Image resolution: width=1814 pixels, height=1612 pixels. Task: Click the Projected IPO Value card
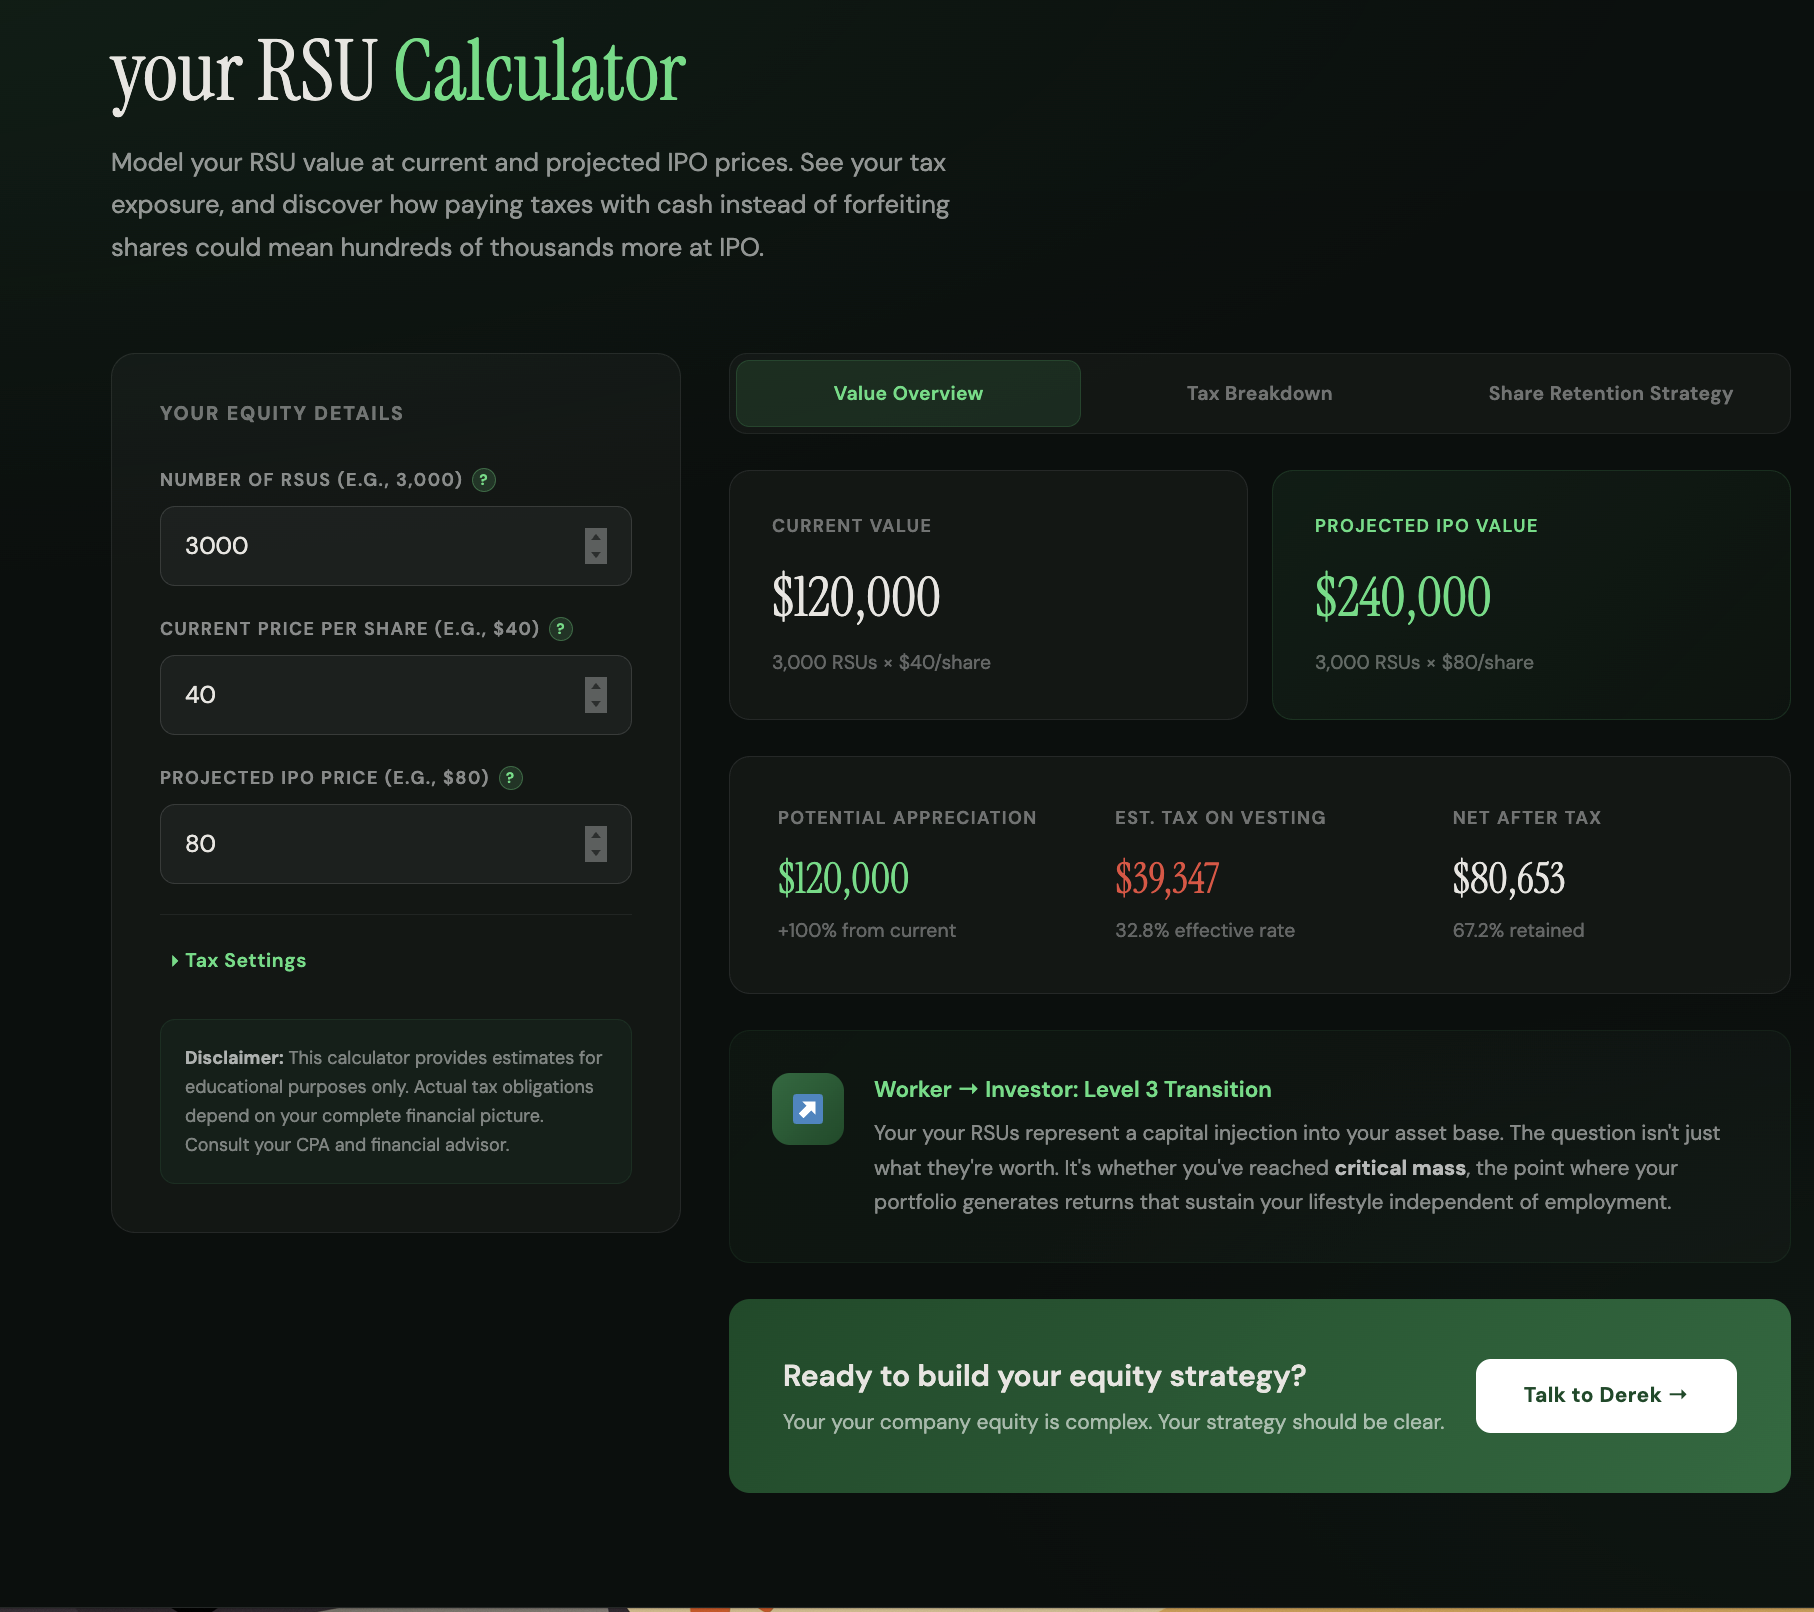(1530, 595)
